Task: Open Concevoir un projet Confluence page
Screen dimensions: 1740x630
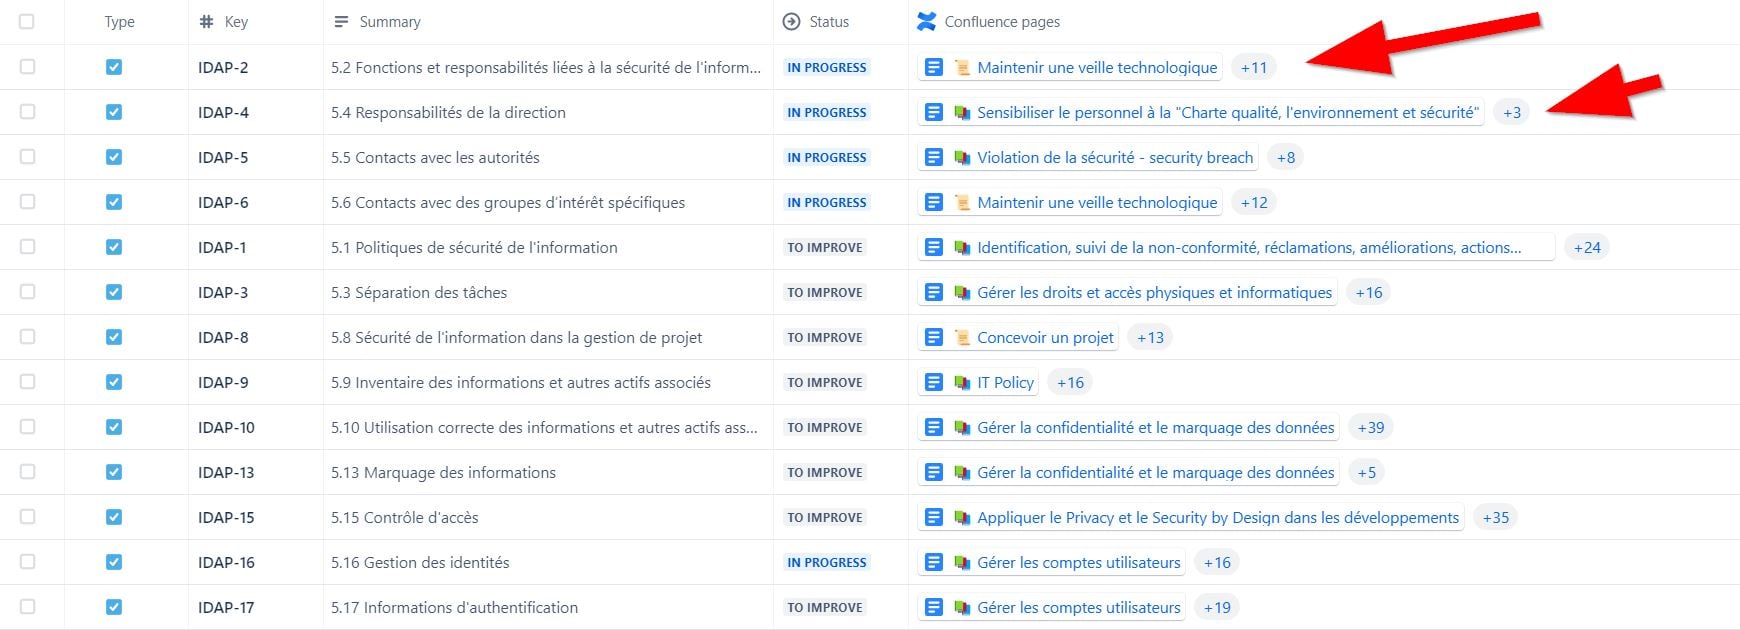Action: [x=1045, y=337]
